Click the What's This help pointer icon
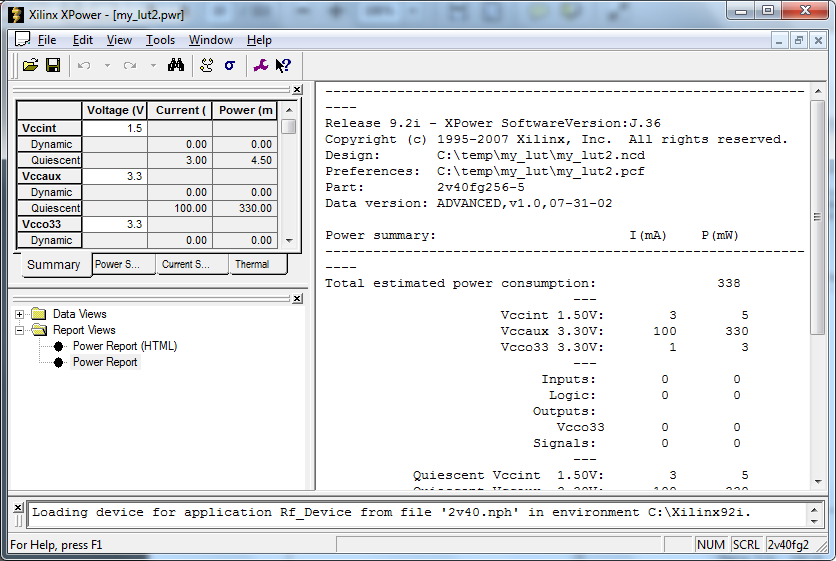 tap(283, 65)
